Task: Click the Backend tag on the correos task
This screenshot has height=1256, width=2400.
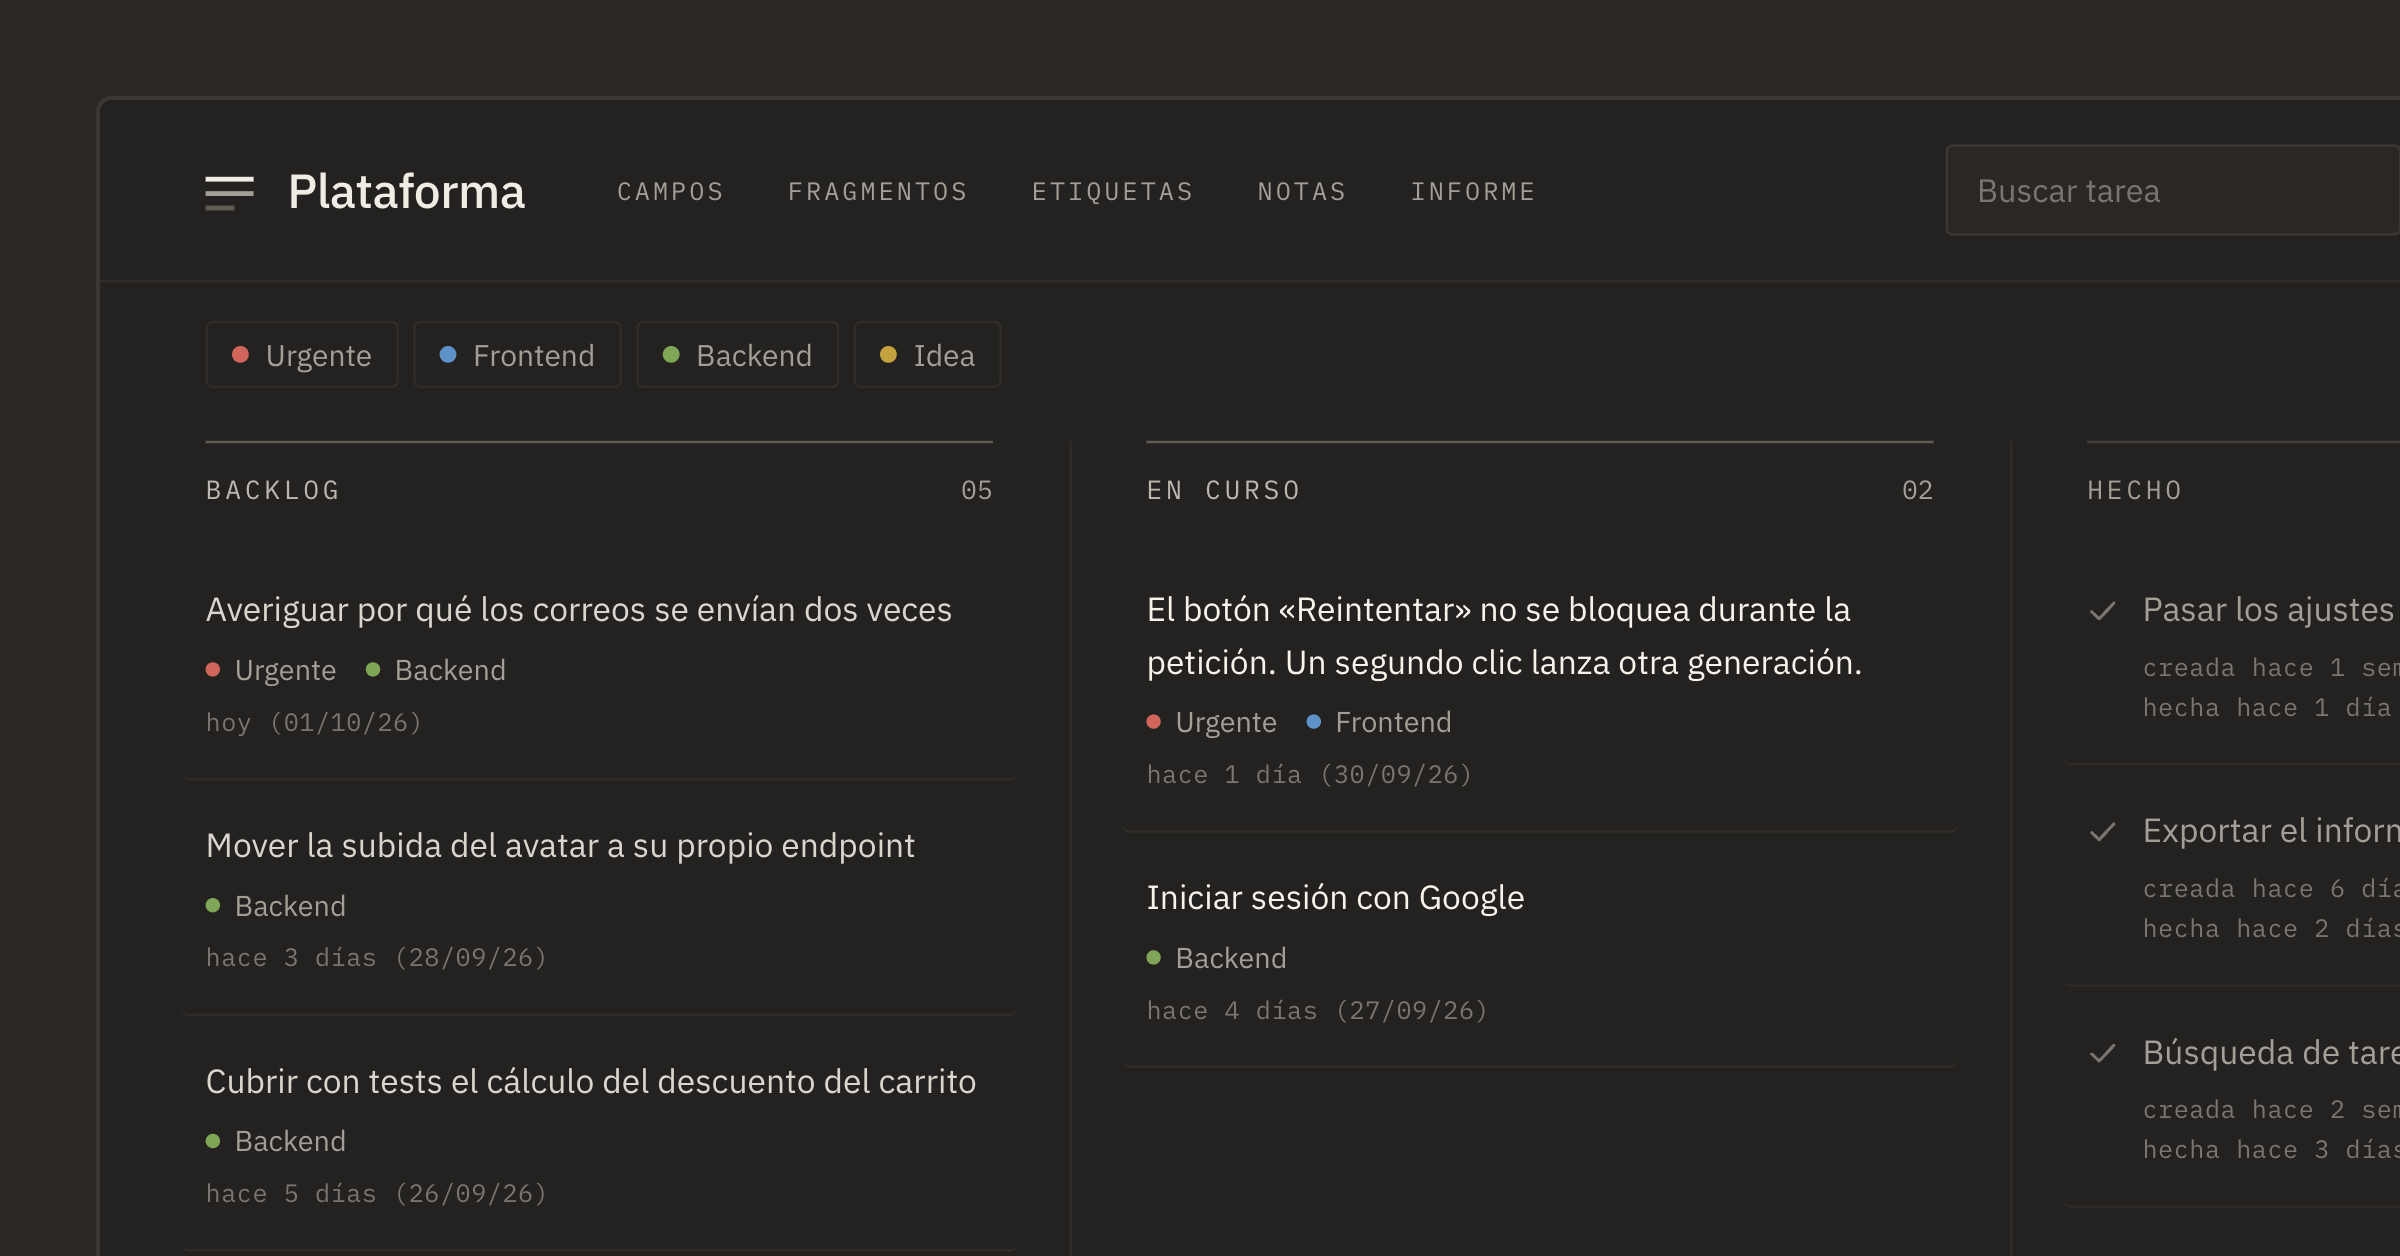Action: point(436,670)
